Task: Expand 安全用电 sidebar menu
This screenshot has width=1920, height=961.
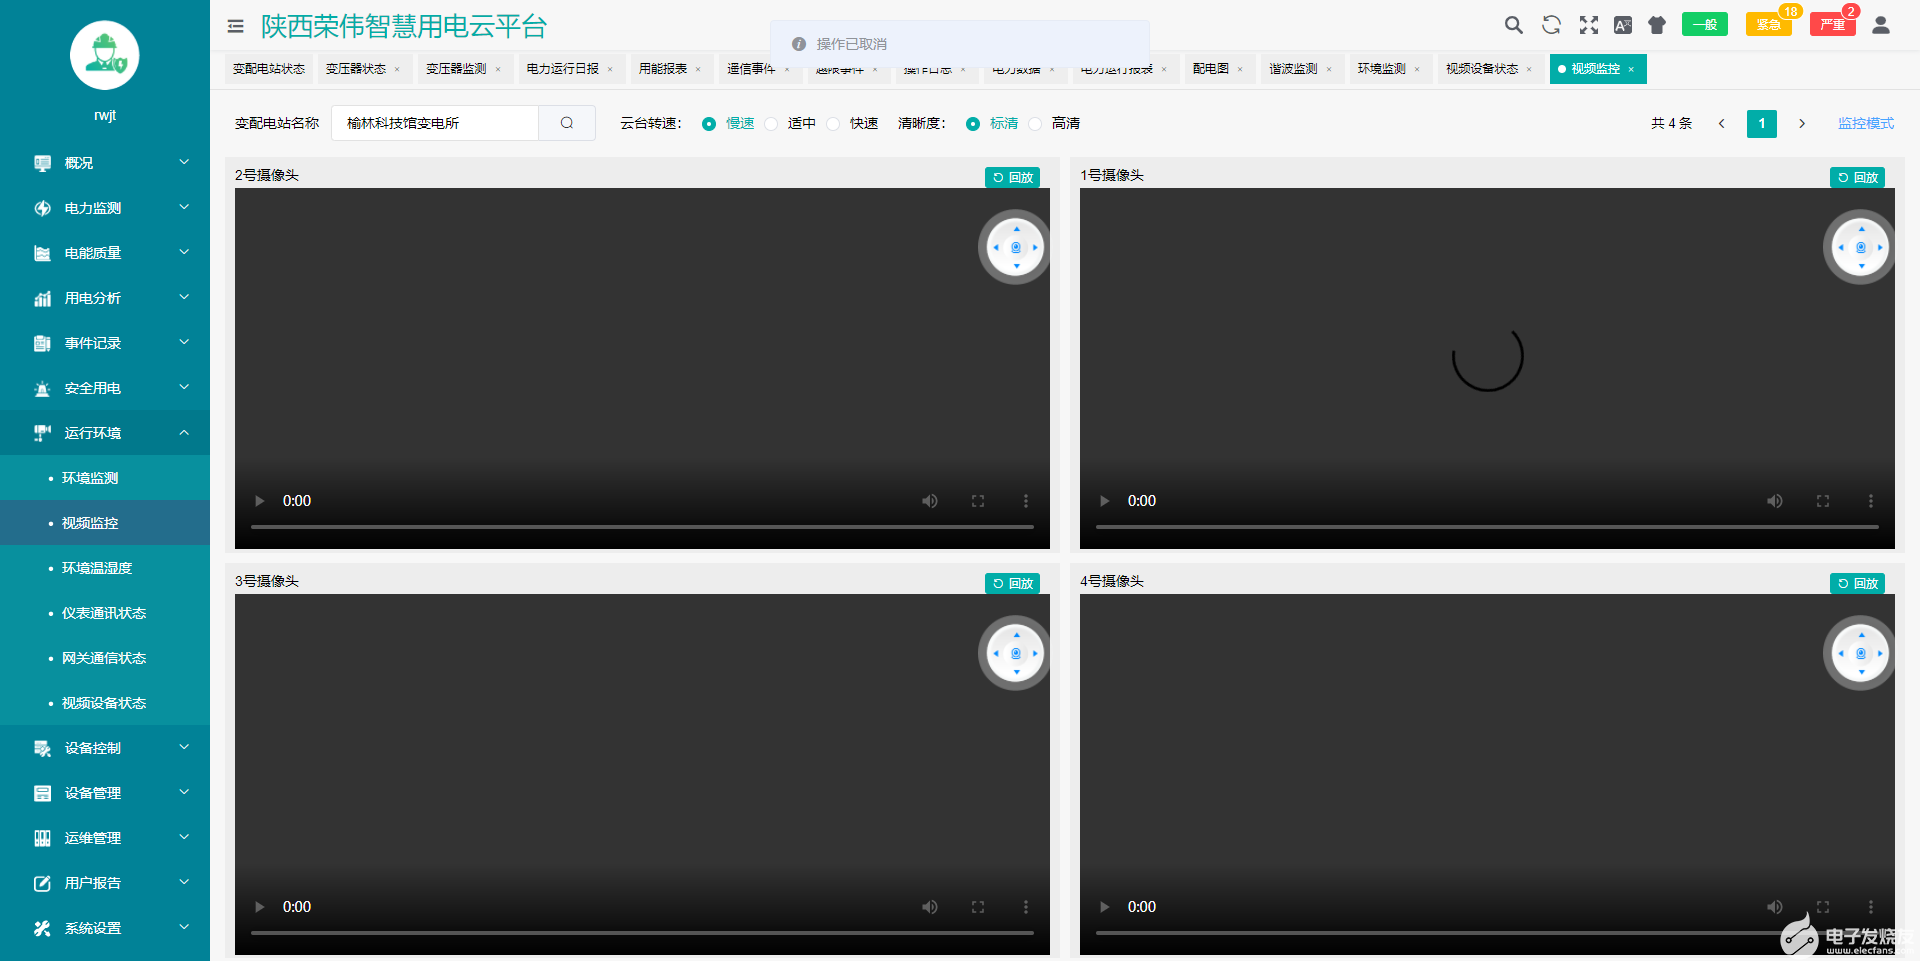Action: click(105, 388)
